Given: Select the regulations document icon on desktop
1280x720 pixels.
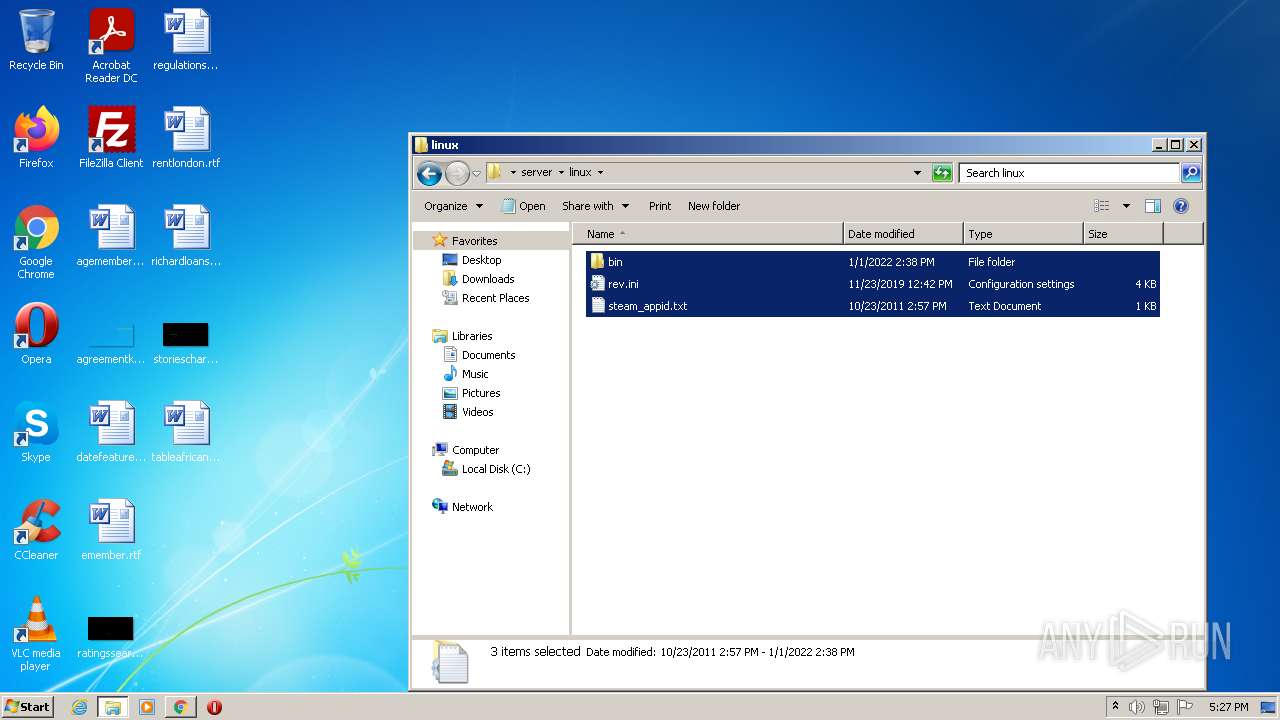Looking at the screenshot, I should coord(186,40).
